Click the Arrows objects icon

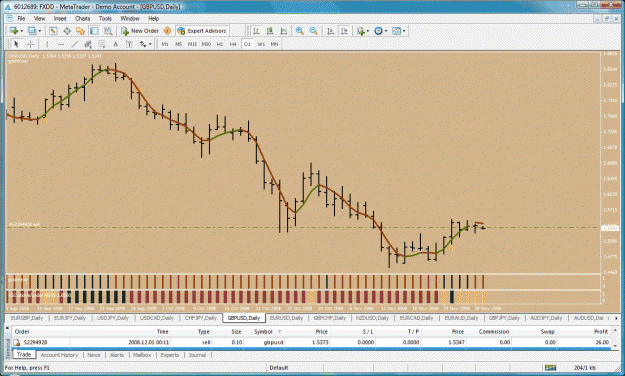tap(143, 44)
